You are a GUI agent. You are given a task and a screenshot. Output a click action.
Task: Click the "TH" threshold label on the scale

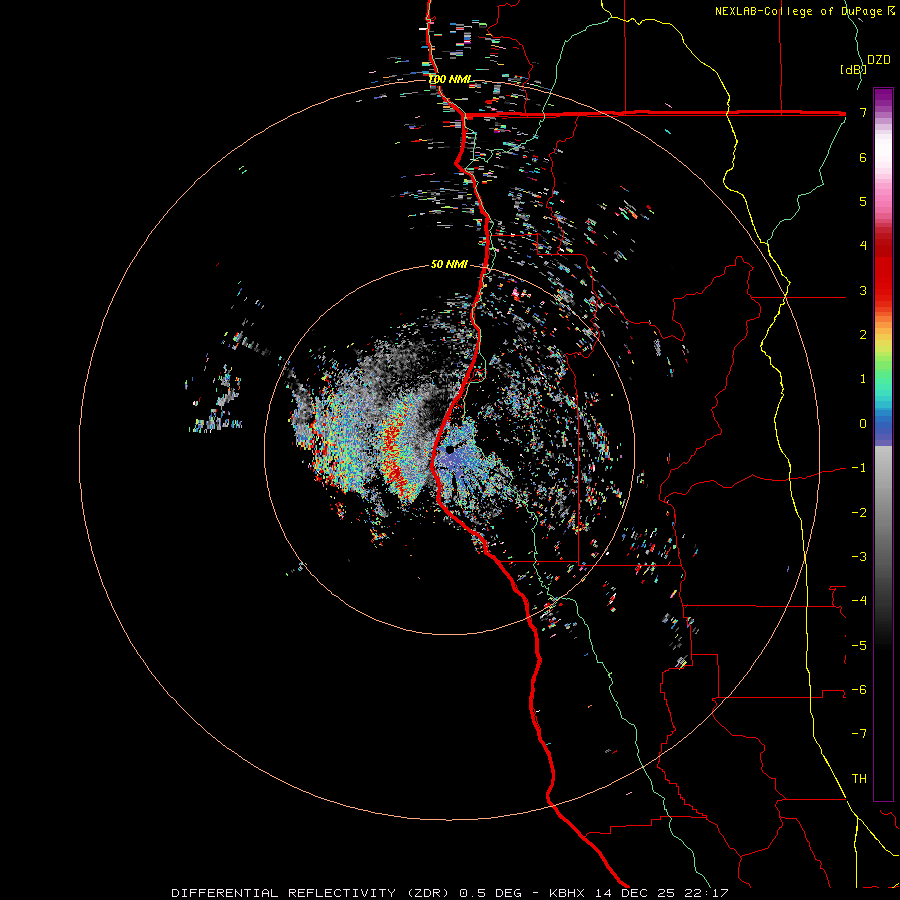click(x=859, y=779)
